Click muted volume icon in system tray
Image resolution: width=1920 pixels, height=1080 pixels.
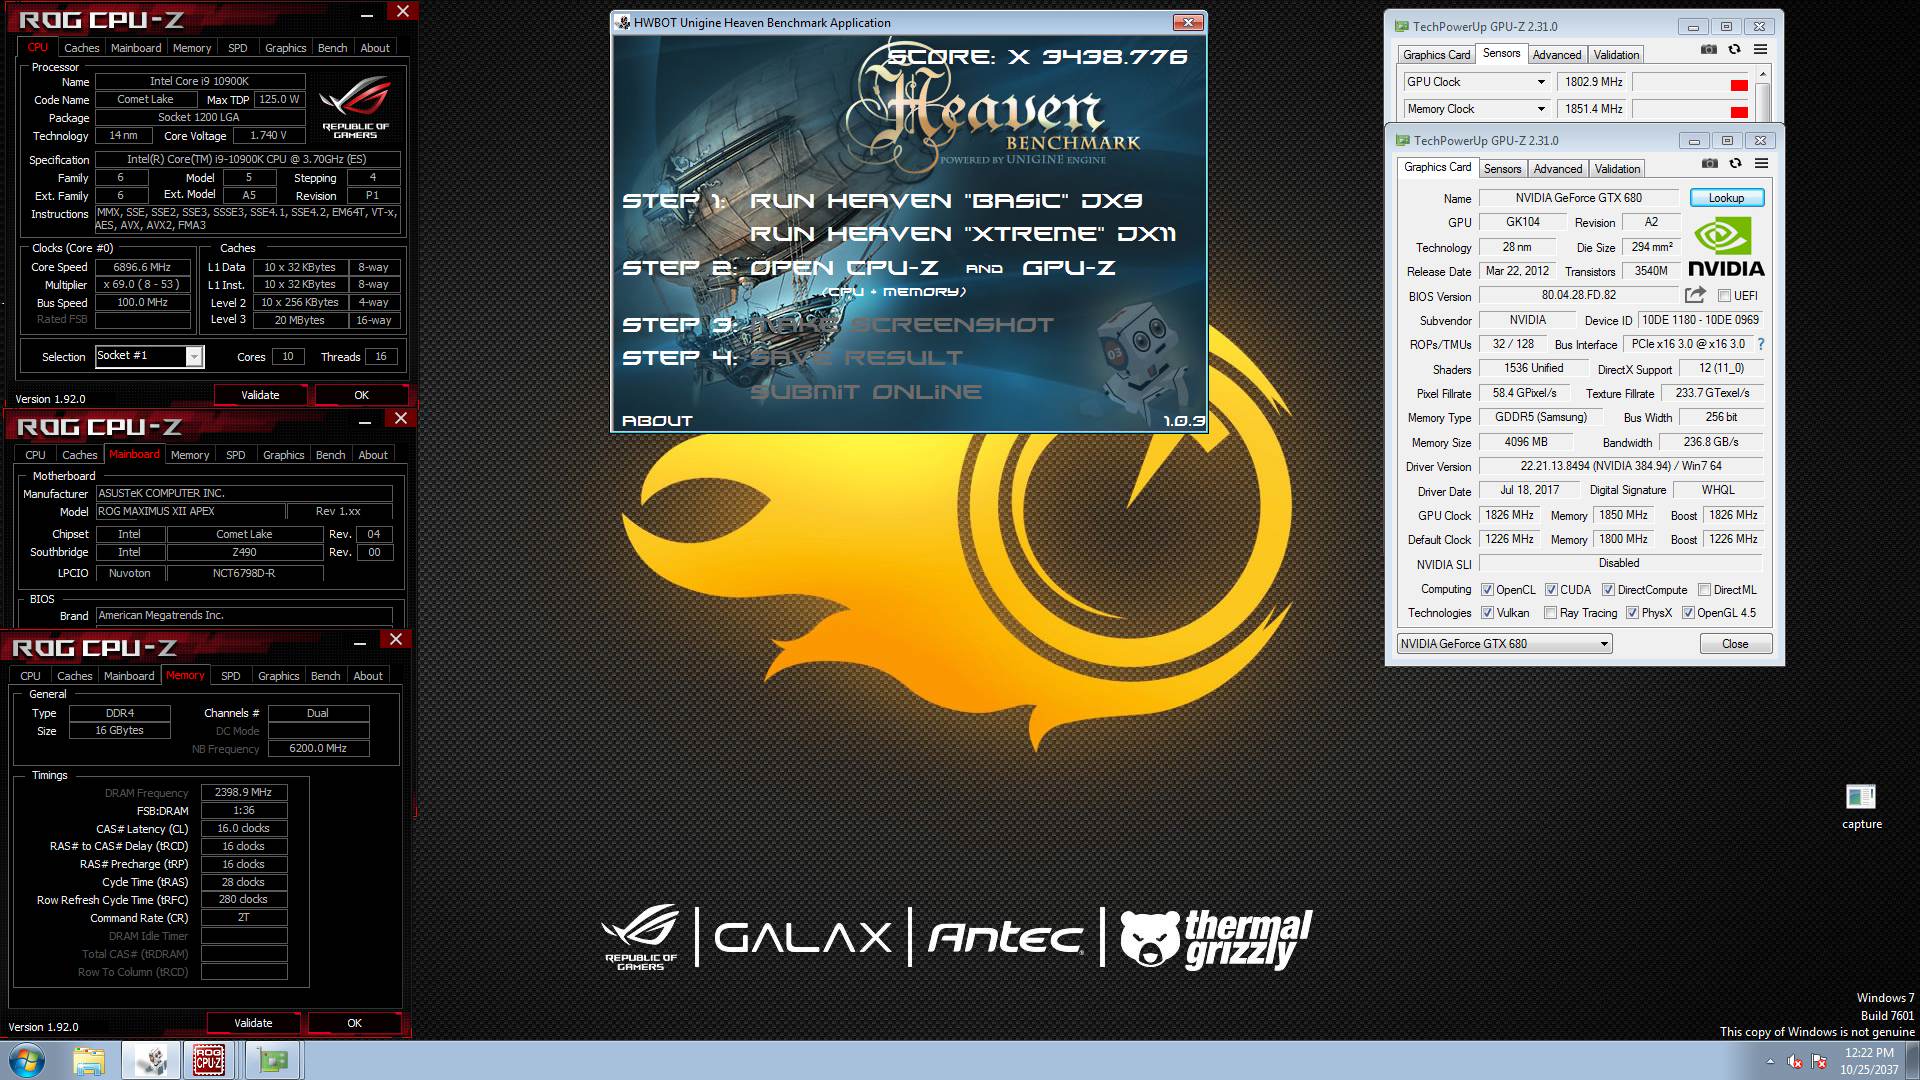[1795, 1061]
